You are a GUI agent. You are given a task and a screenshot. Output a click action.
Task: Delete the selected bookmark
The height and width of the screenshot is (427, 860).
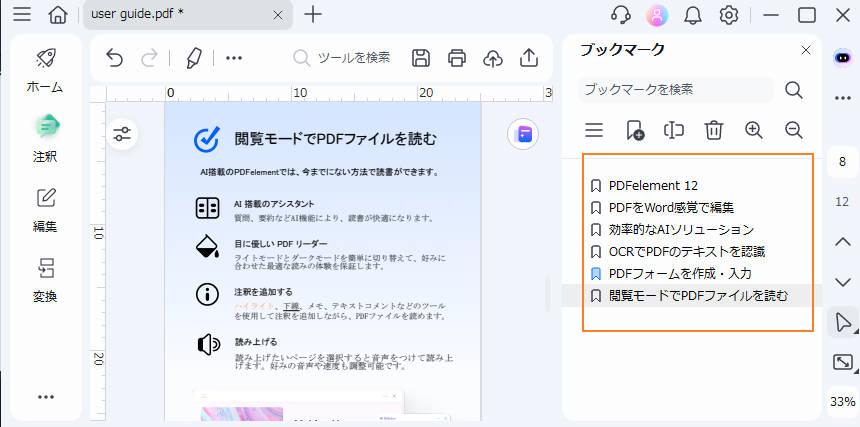(714, 130)
